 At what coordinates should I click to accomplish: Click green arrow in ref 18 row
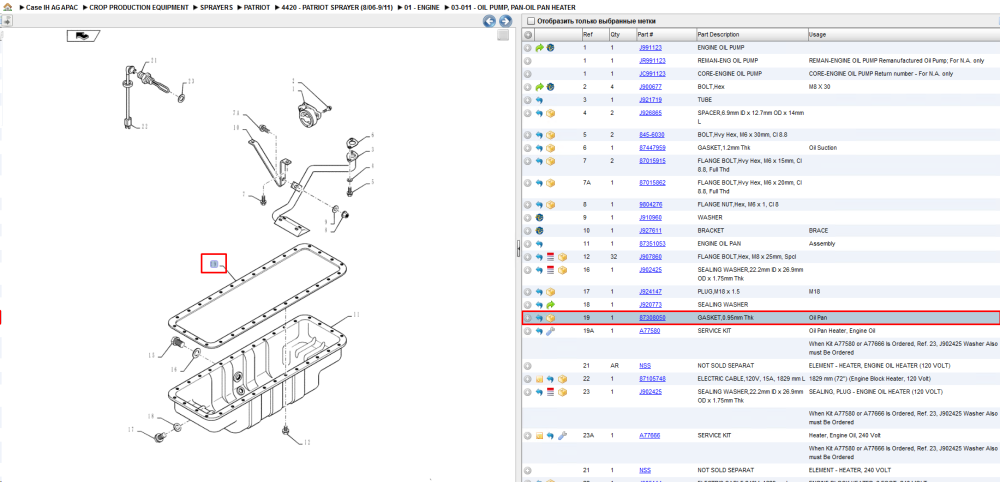click(550, 305)
